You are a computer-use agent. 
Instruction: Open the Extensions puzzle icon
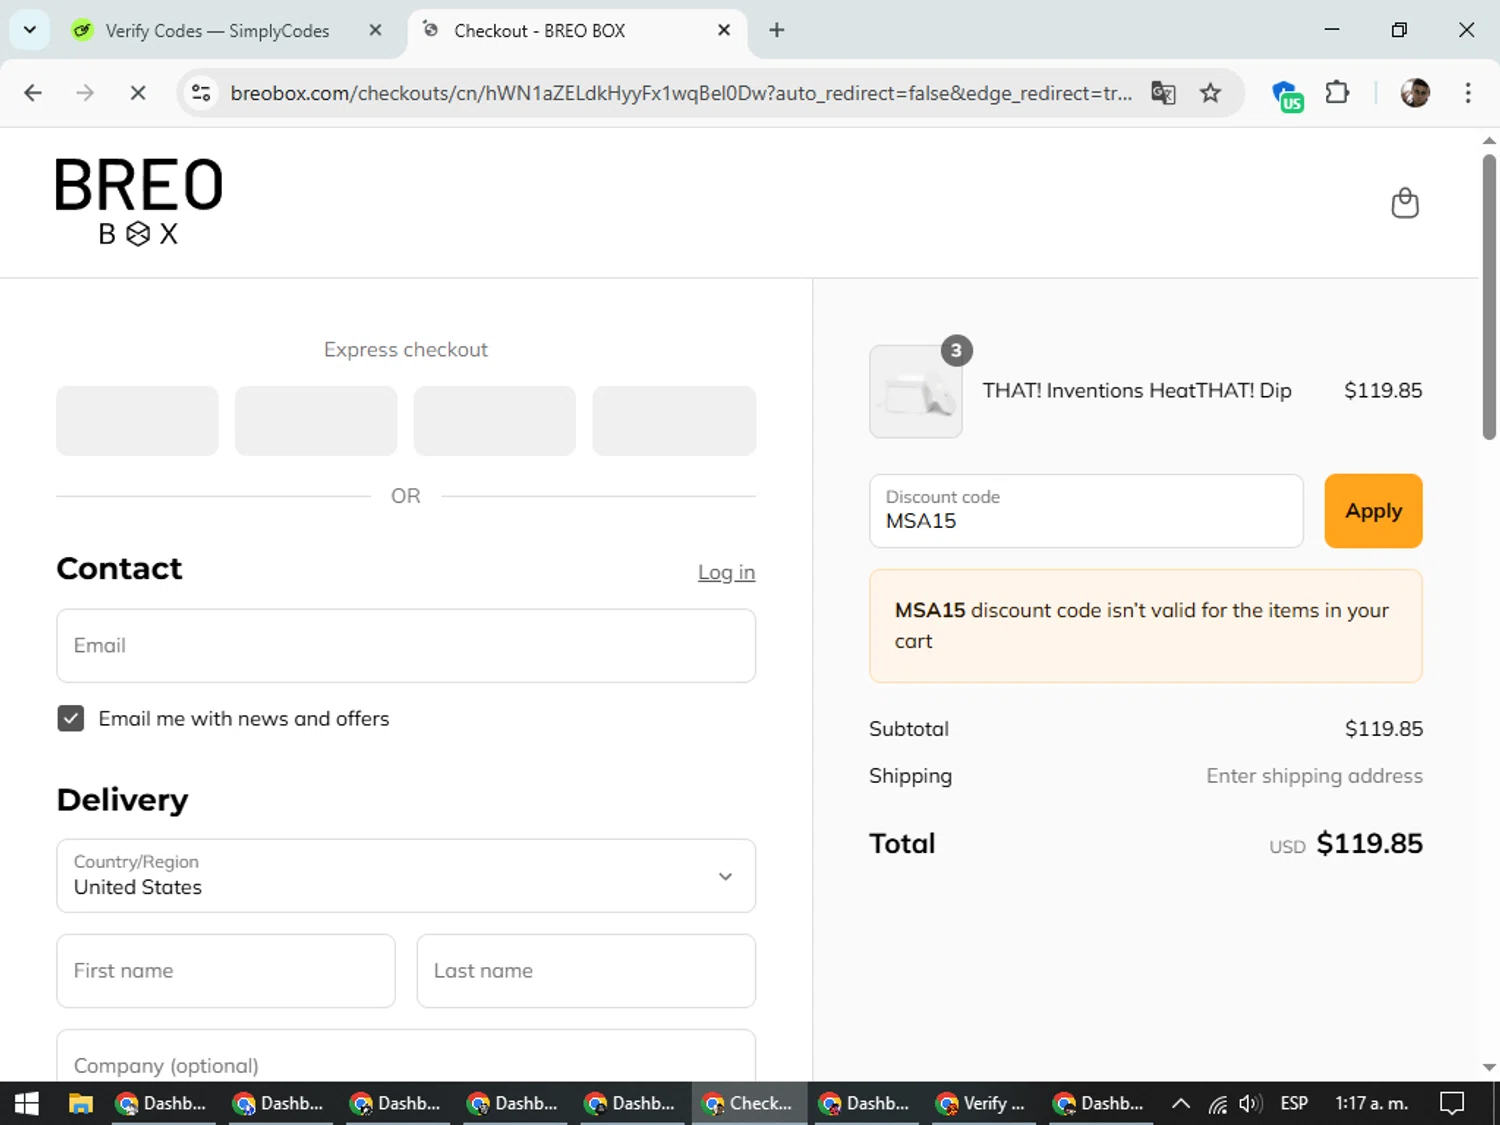click(1337, 93)
